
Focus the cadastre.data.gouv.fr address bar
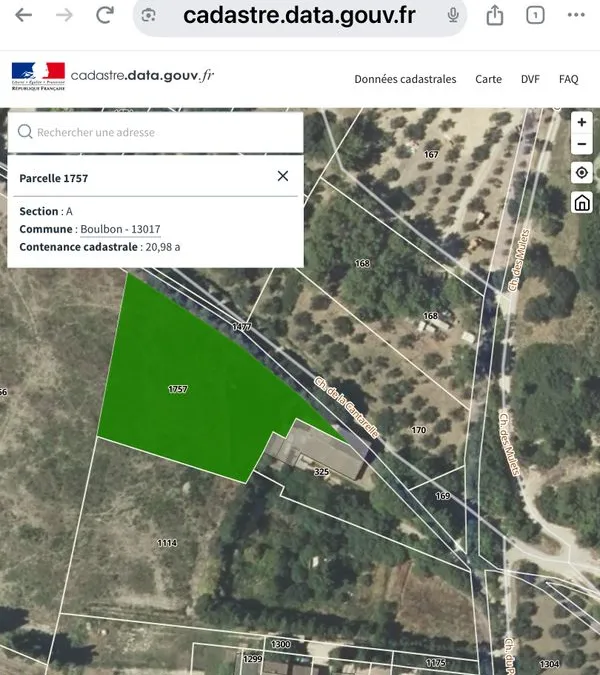(x=300, y=15)
